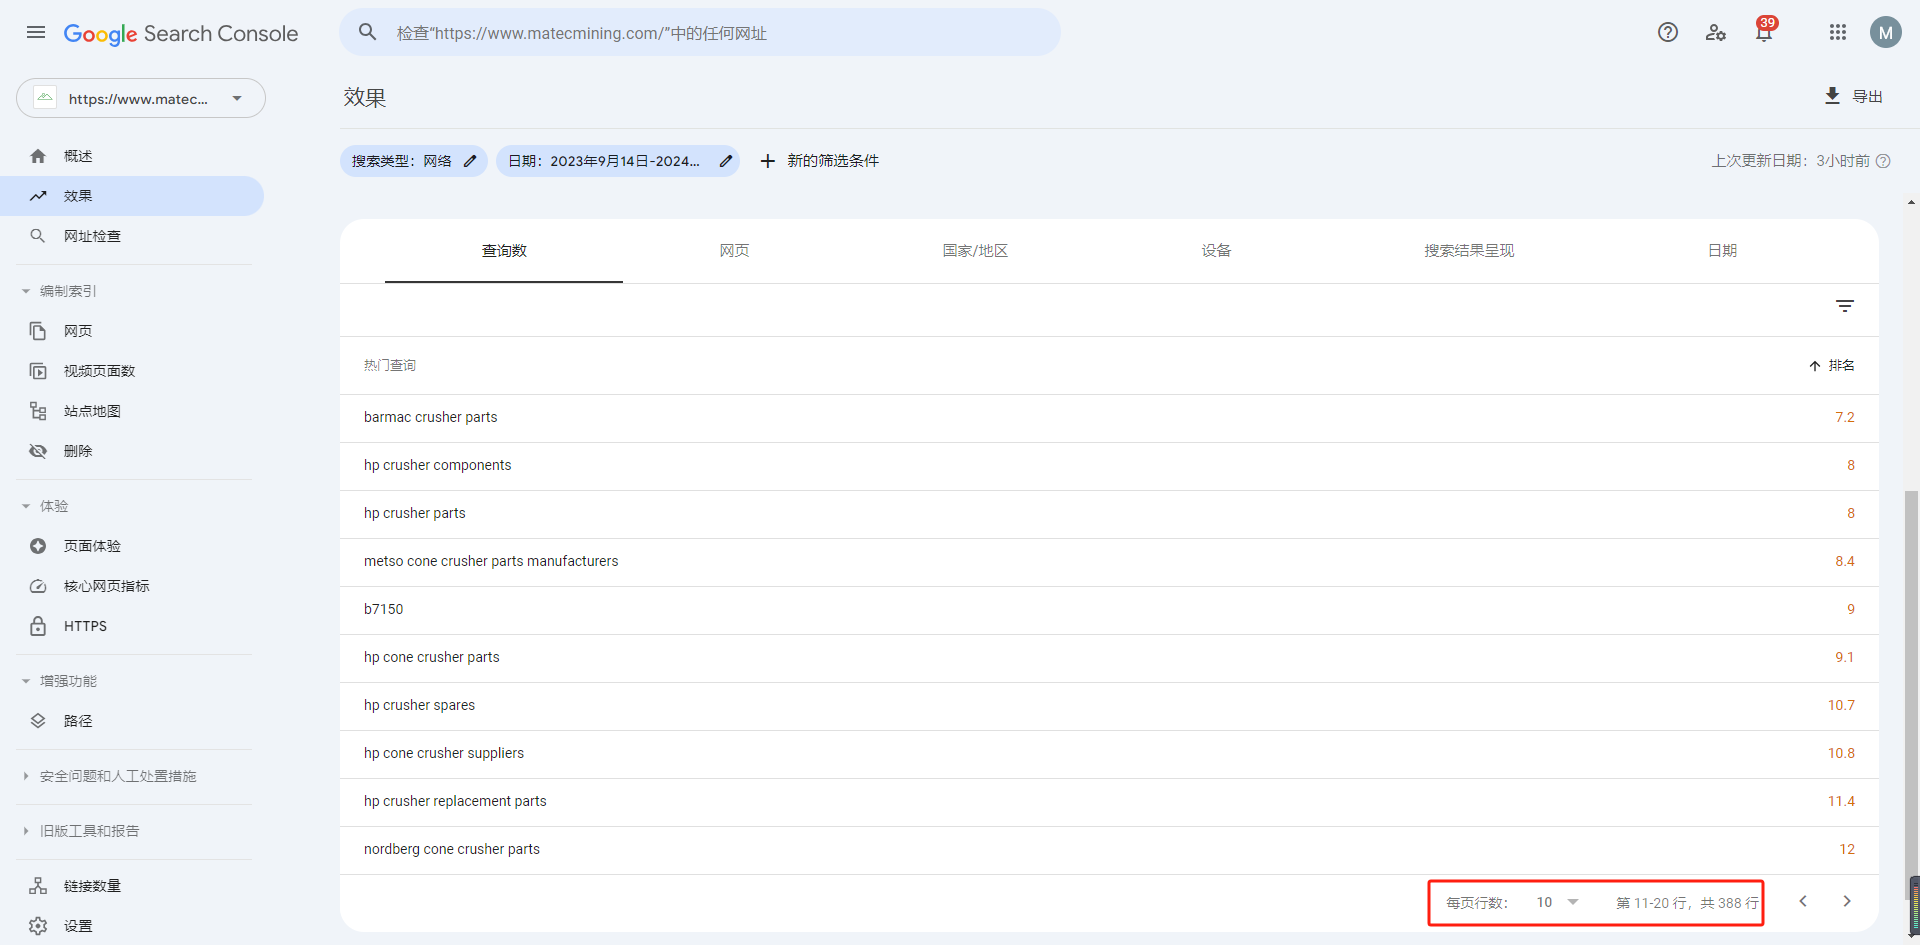Image resolution: width=1920 pixels, height=945 pixels.
Task: Select query 'b7150'
Action: tap(383, 610)
